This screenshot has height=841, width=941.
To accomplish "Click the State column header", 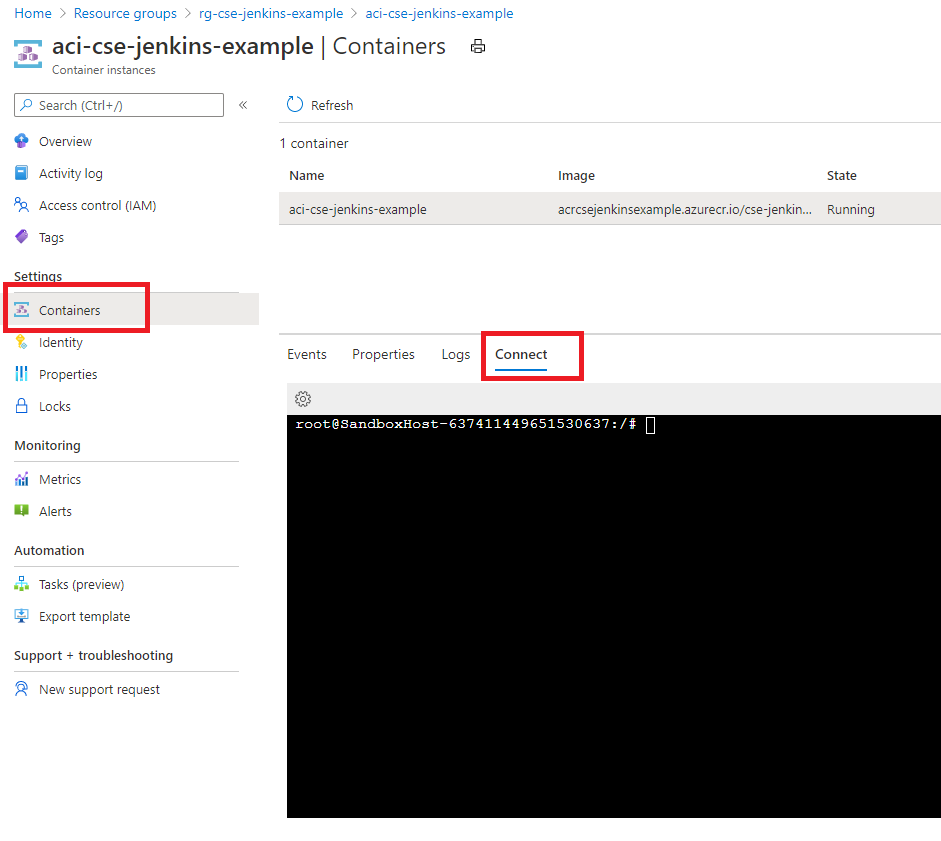I will pyautogui.click(x=841, y=175).
